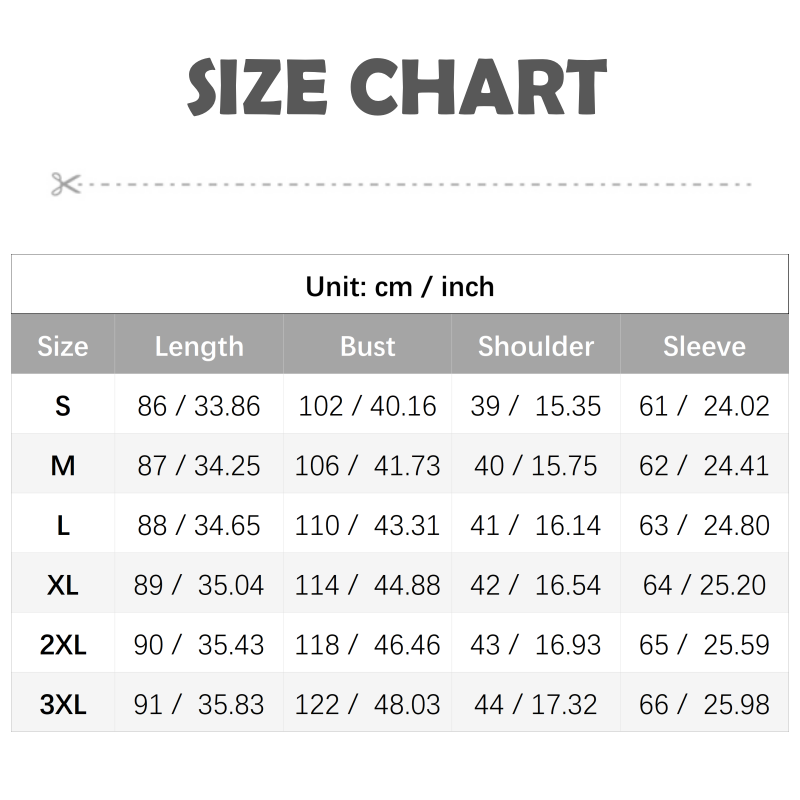Select the Size column header

(x=63, y=346)
